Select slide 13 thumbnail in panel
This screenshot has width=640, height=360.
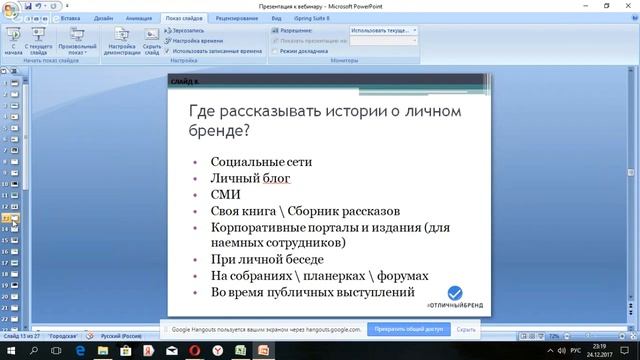tap(14, 218)
